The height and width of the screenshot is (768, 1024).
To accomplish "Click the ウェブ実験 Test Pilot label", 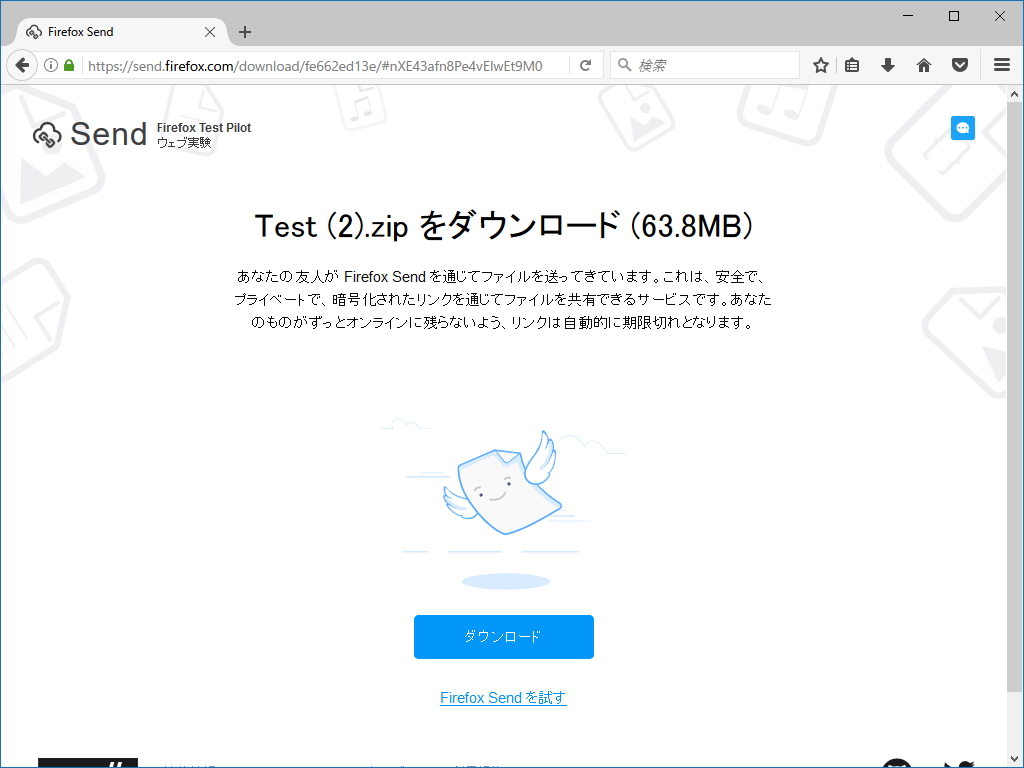I will pos(183,143).
